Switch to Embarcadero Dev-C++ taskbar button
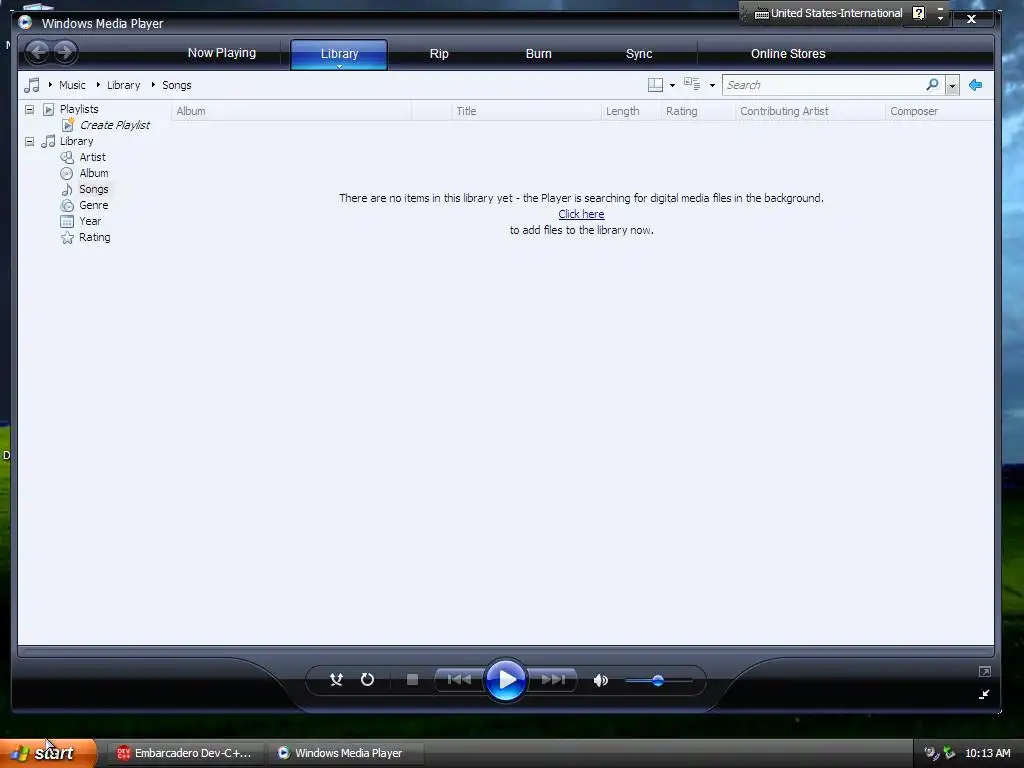This screenshot has height=768, width=1024. click(x=184, y=753)
